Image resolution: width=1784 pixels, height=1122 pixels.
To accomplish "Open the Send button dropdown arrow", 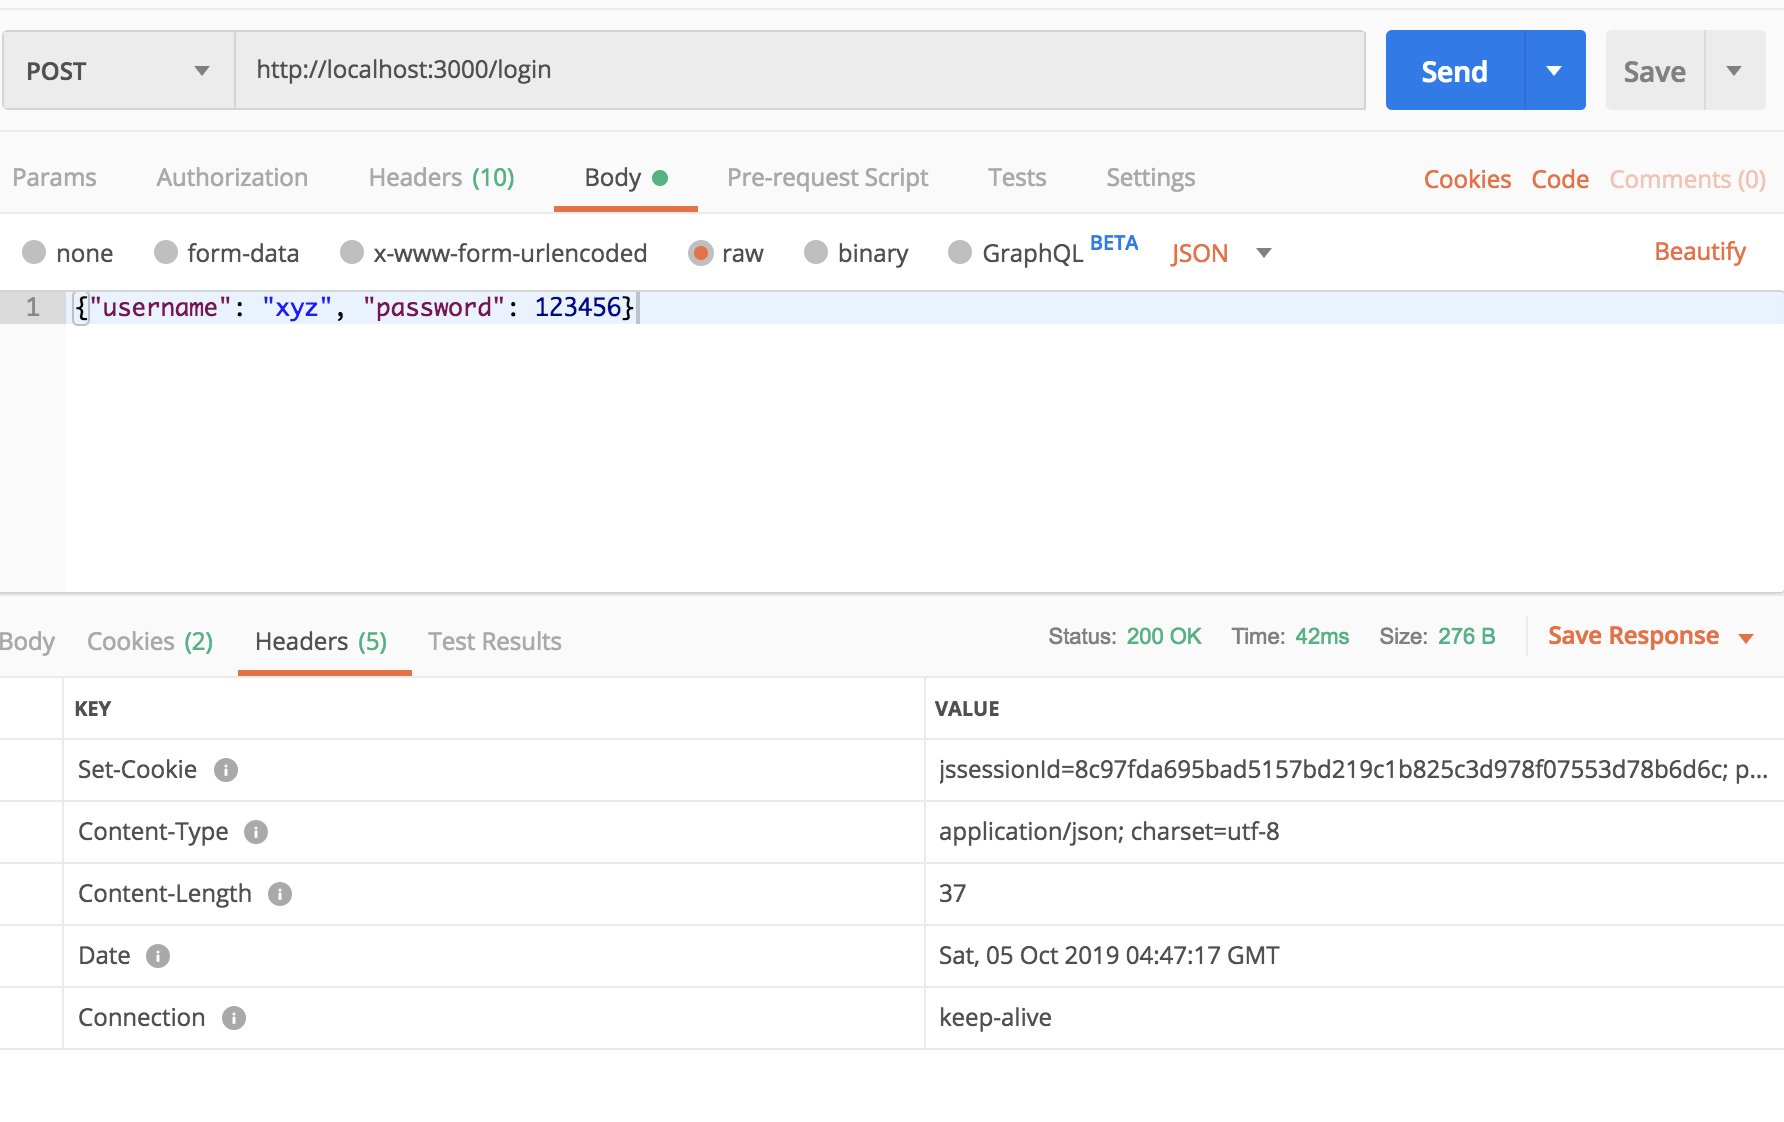I will click(1555, 70).
